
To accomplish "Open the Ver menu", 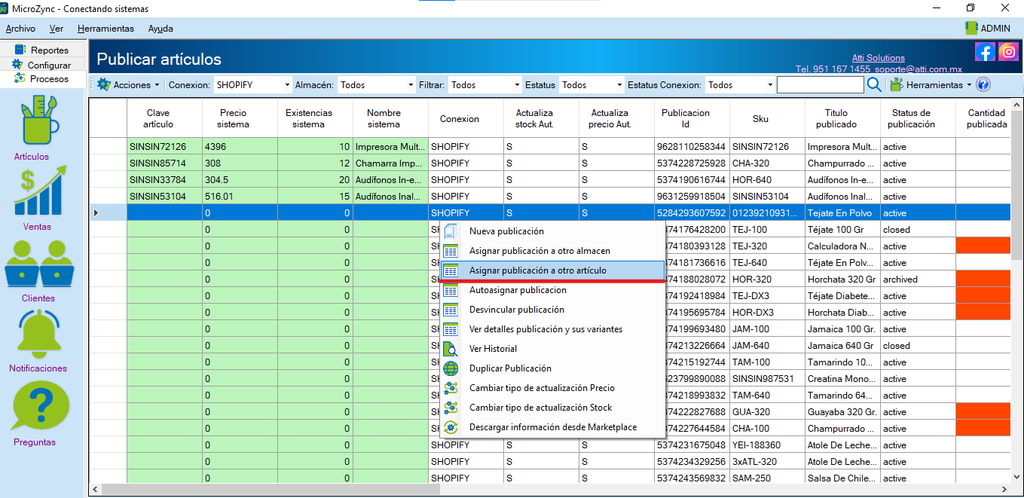I will point(56,29).
